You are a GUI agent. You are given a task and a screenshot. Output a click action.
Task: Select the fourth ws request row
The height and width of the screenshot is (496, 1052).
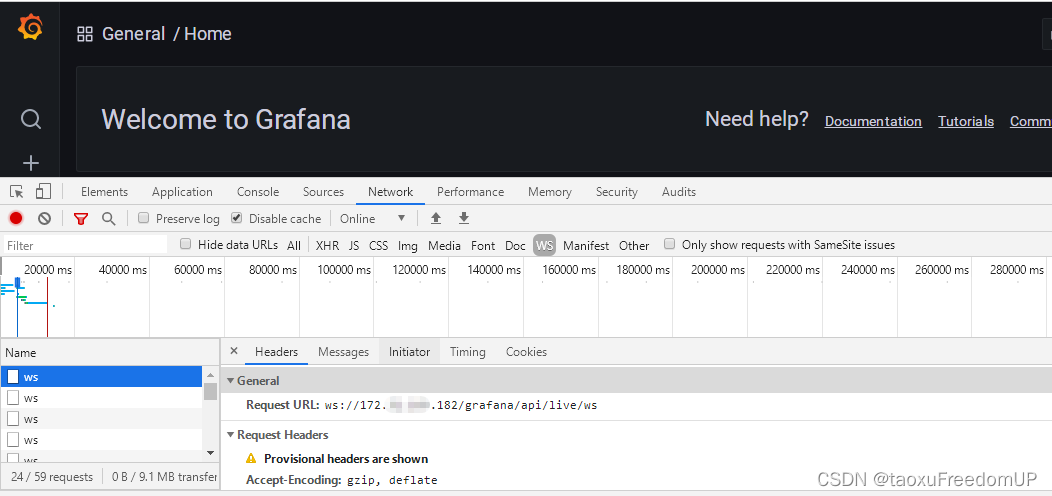coord(101,440)
